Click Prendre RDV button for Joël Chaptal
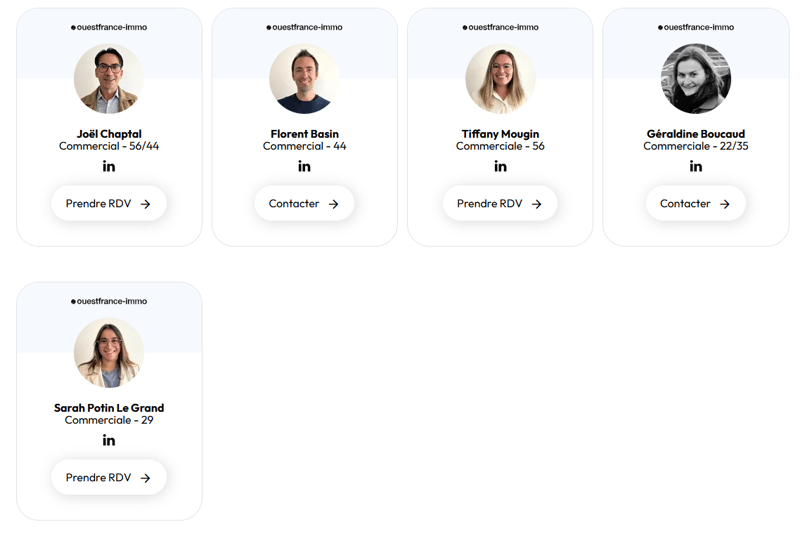The image size is (805, 534). click(x=109, y=204)
